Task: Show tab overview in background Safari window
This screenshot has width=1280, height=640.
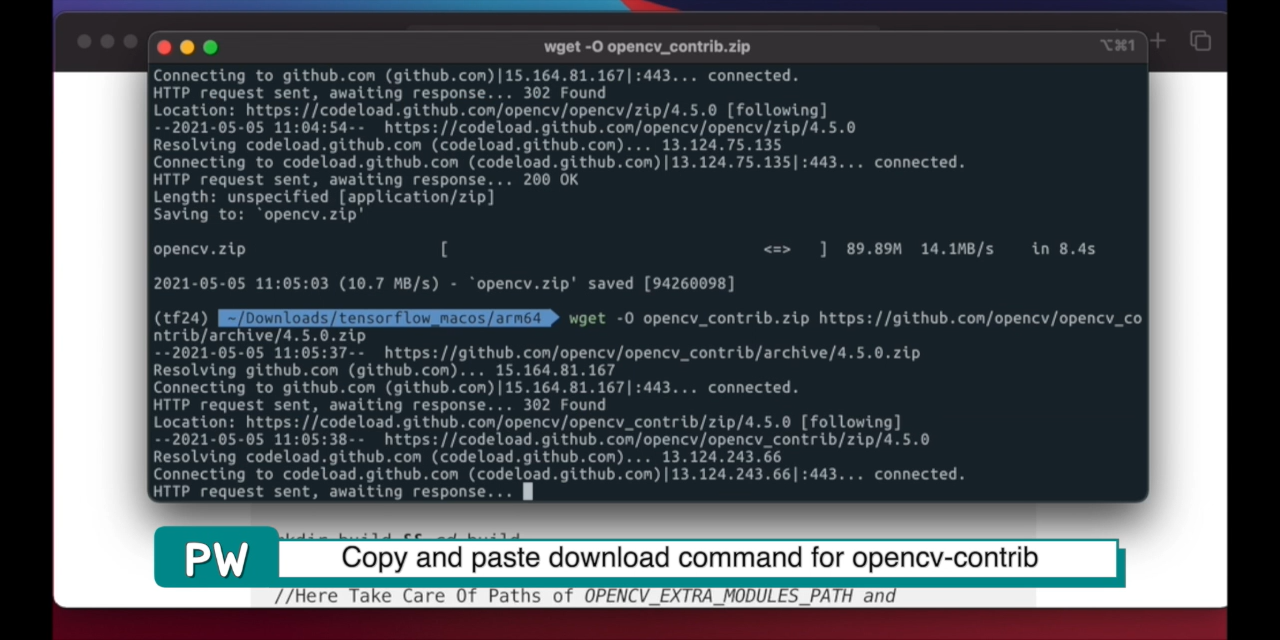Action: pos(1200,41)
